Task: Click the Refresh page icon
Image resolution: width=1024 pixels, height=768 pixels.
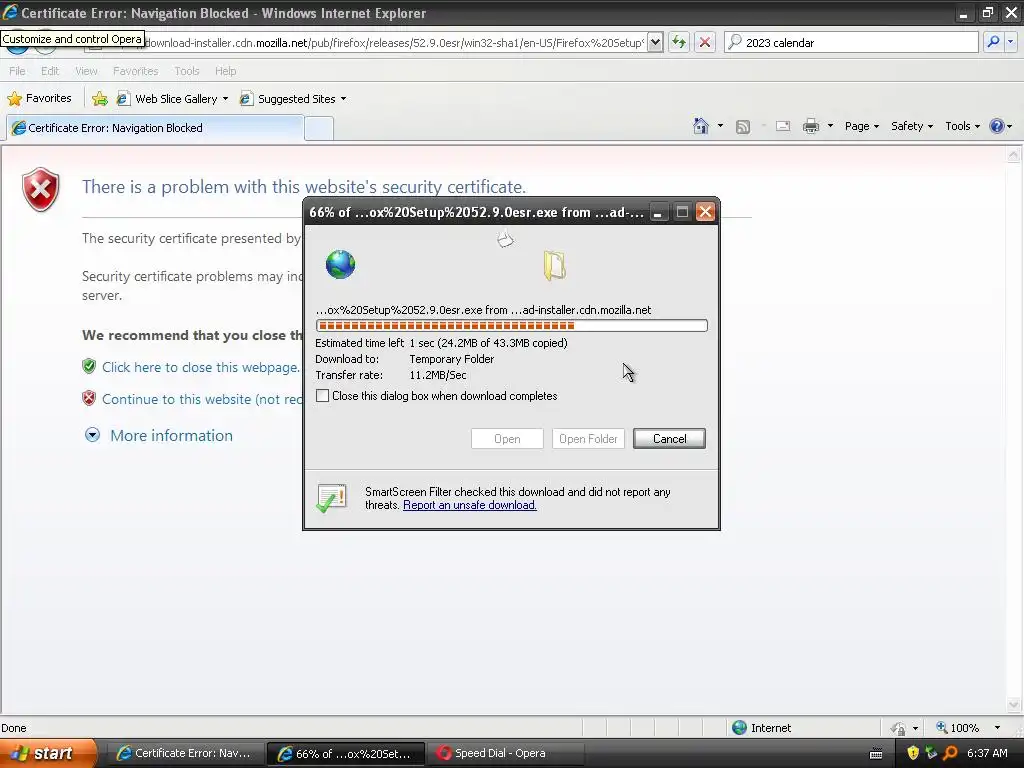Action: (x=679, y=42)
